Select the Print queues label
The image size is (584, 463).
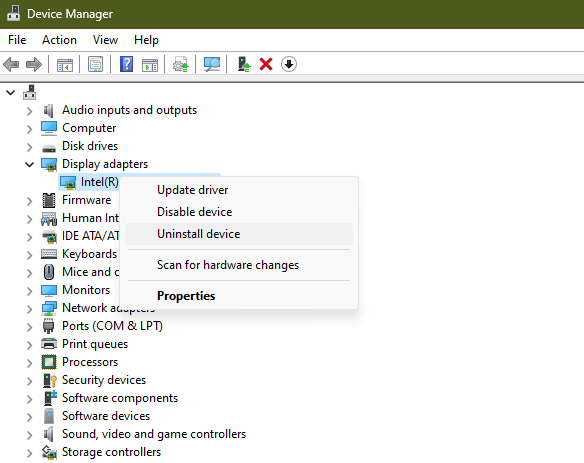(x=95, y=344)
